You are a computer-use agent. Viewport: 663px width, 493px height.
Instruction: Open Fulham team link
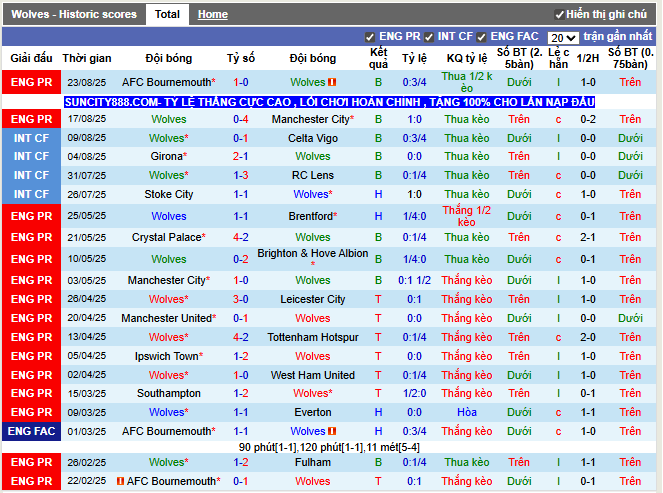click(x=313, y=462)
